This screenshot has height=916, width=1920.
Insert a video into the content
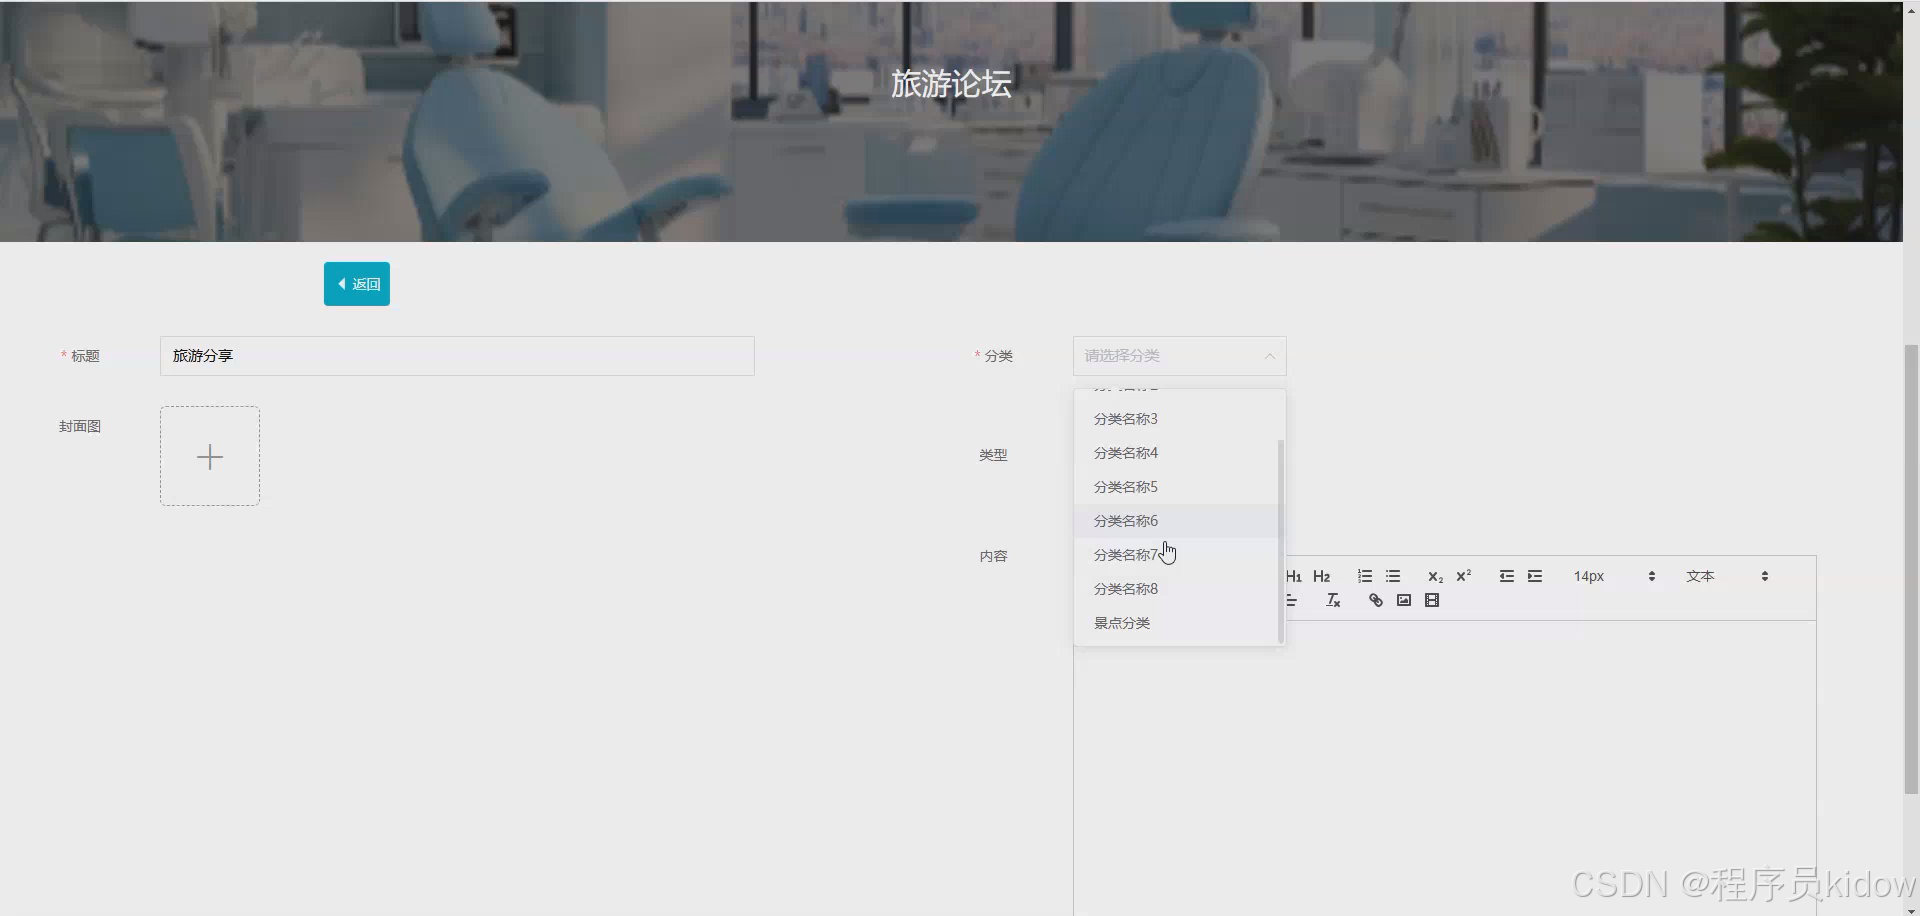pos(1432,600)
